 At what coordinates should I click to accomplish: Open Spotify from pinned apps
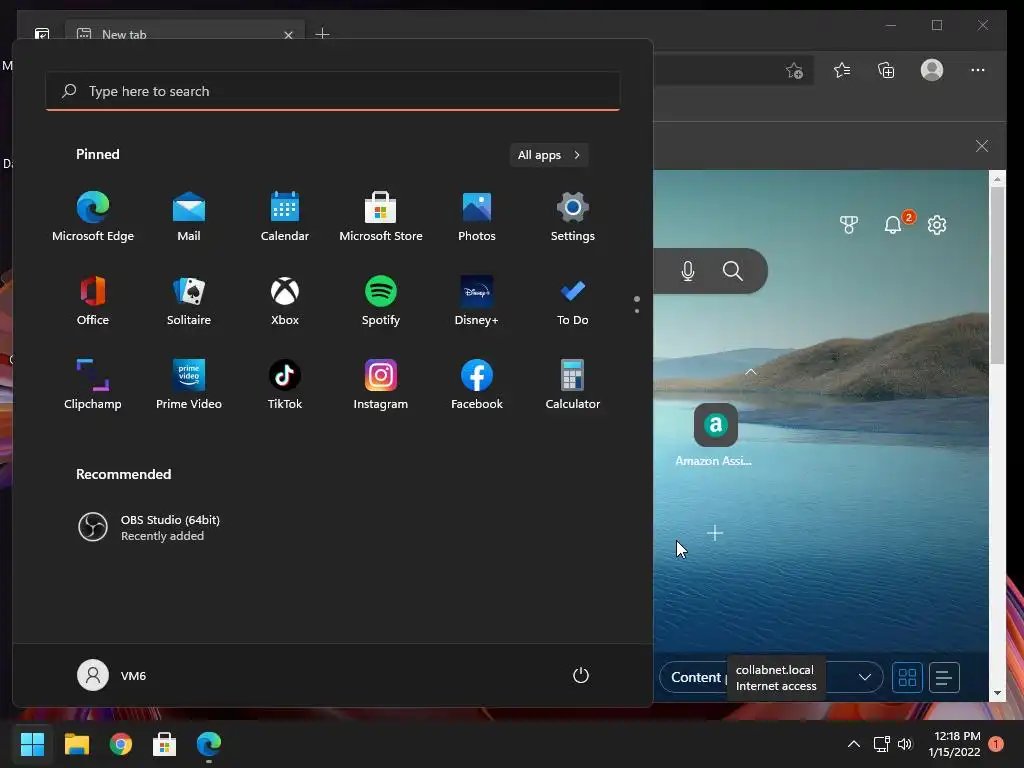381,300
